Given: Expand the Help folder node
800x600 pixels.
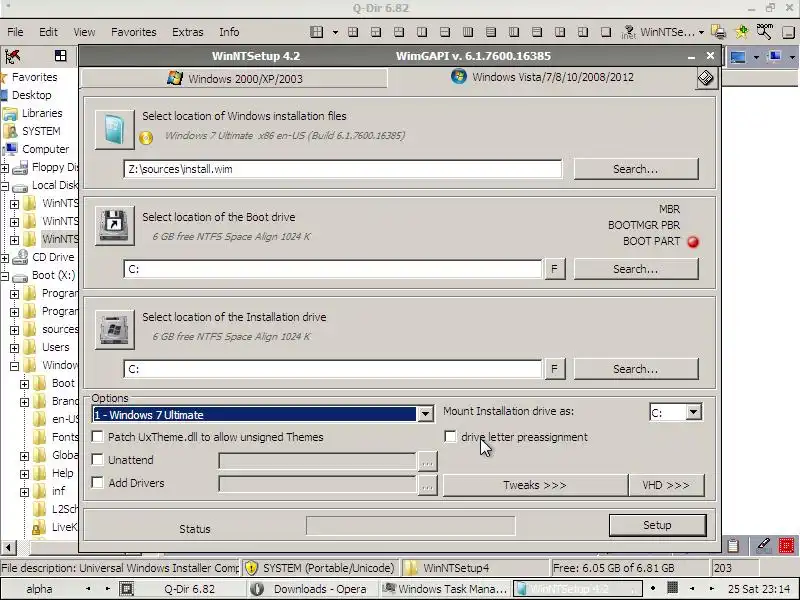Looking at the screenshot, I should [x=24, y=474].
